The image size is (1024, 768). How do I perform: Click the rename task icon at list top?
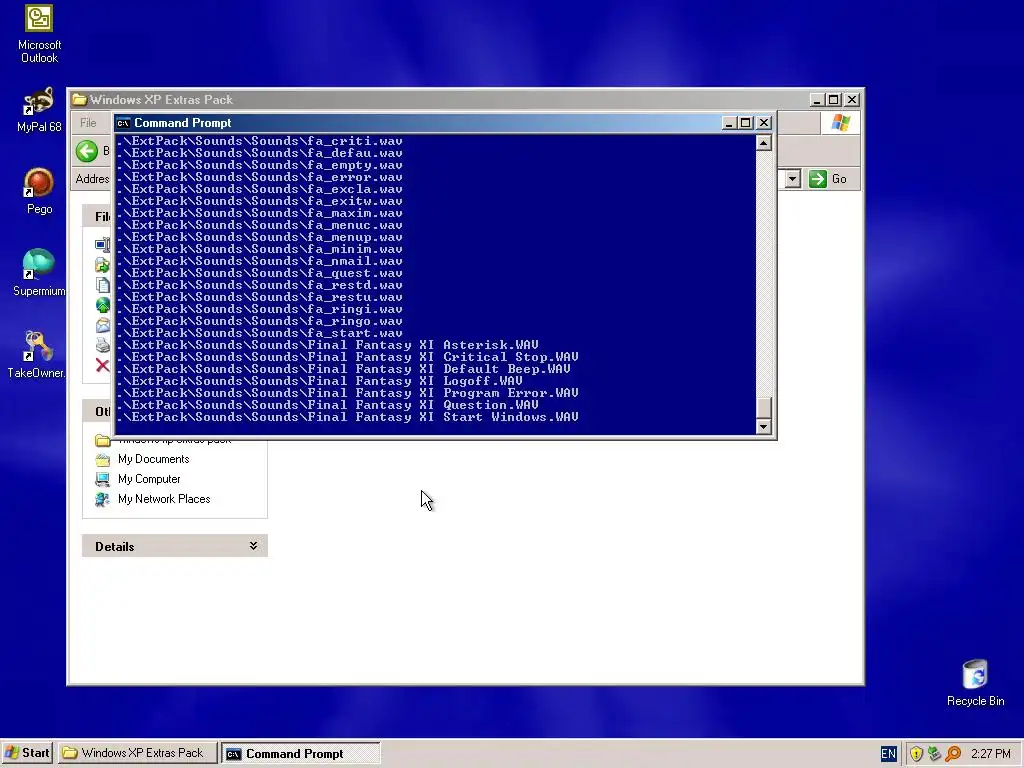point(103,244)
